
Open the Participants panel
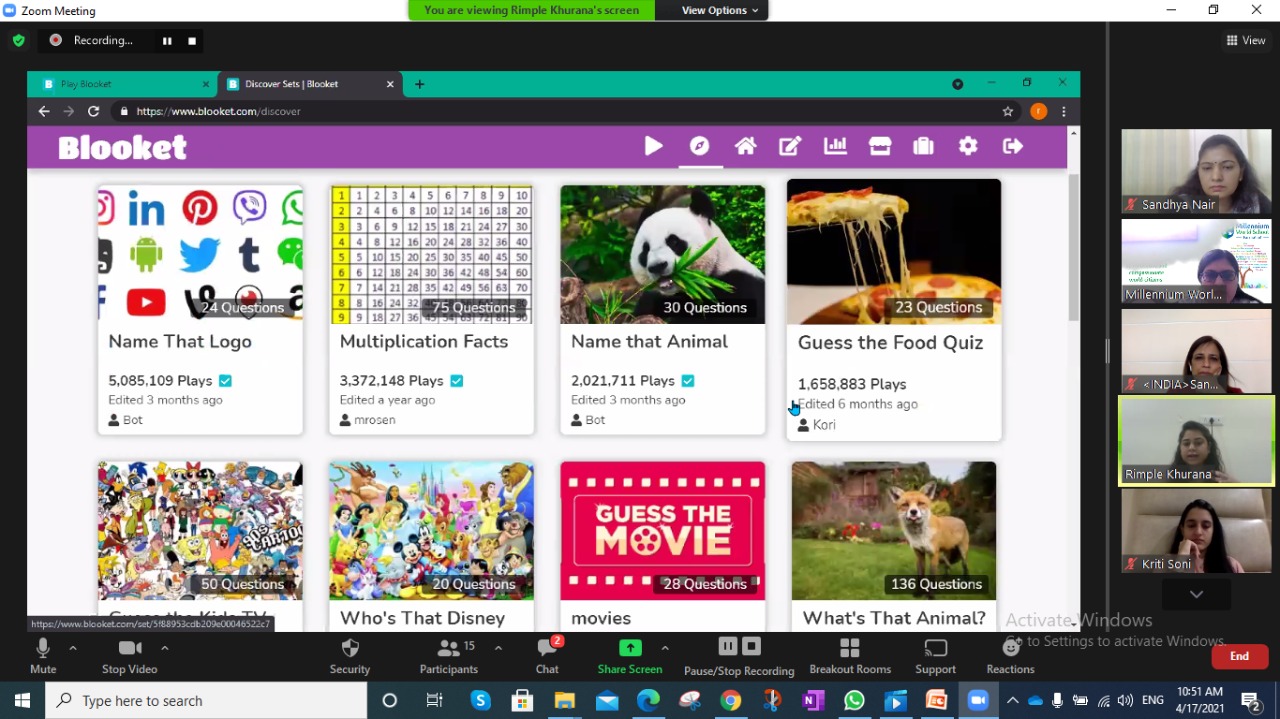pos(449,656)
